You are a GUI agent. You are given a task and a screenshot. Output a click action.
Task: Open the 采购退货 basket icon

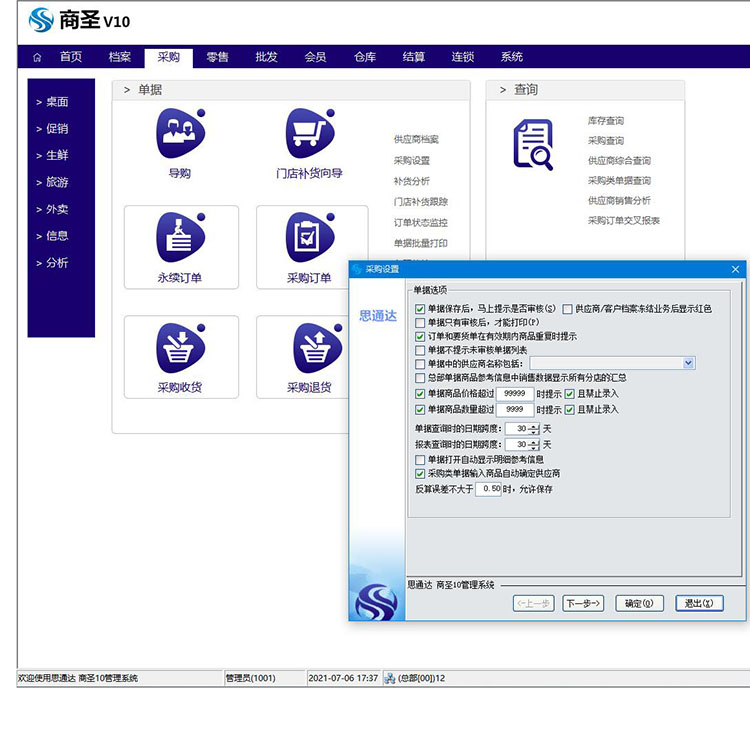click(318, 348)
